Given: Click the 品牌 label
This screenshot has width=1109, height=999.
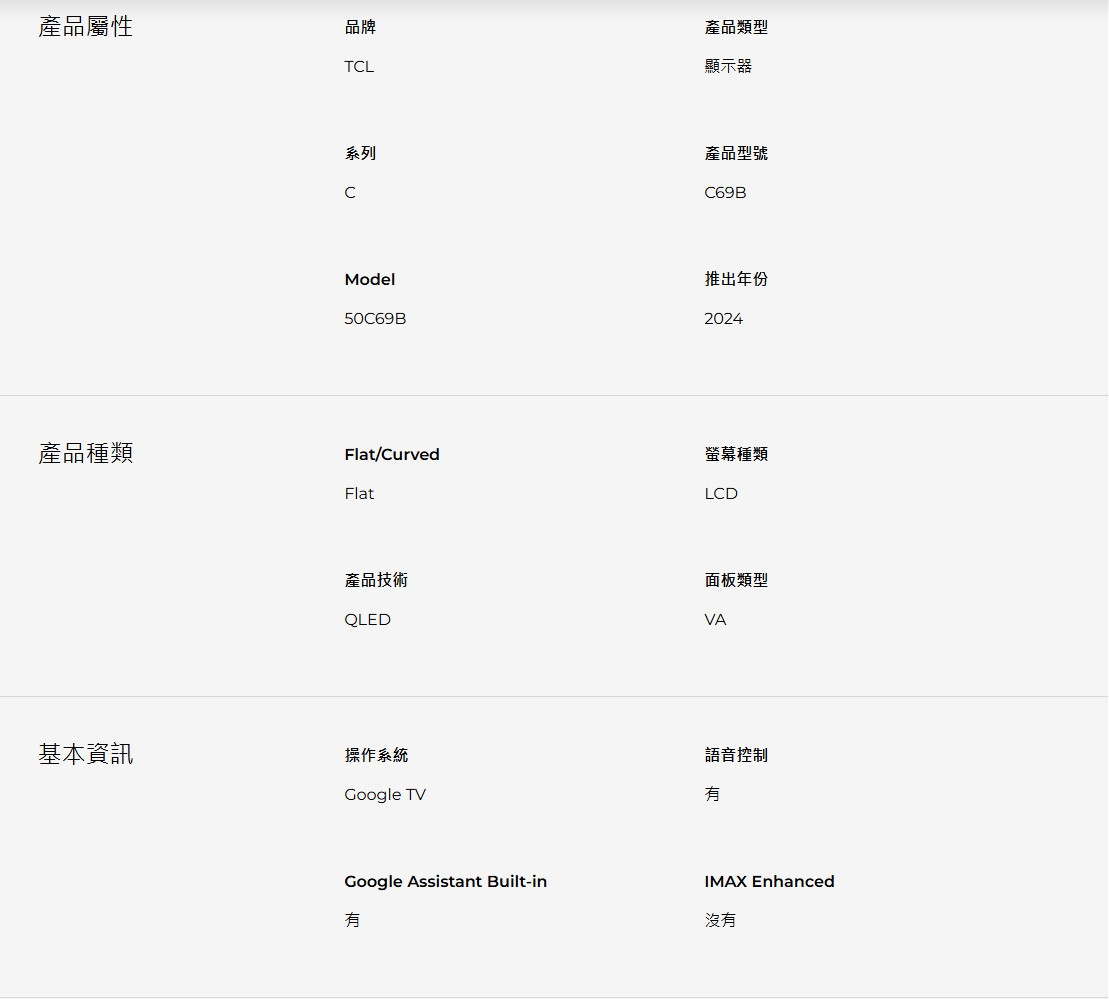Looking at the screenshot, I should click(360, 28).
